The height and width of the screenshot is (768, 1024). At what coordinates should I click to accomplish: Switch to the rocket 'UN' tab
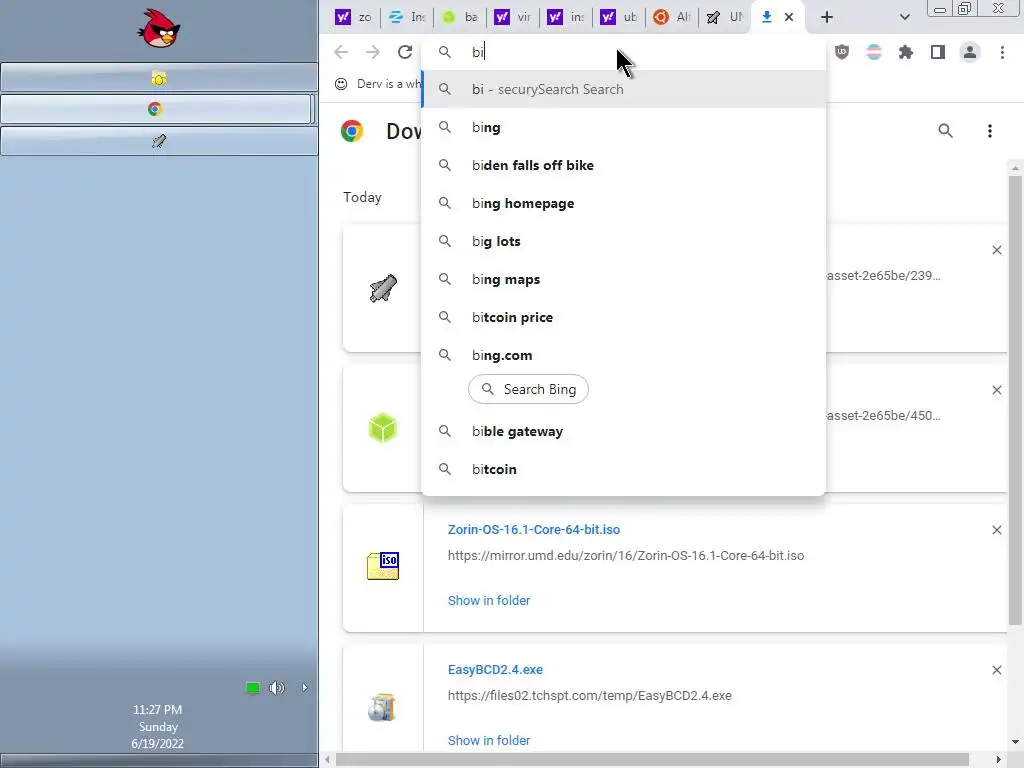[x=725, y=17]
